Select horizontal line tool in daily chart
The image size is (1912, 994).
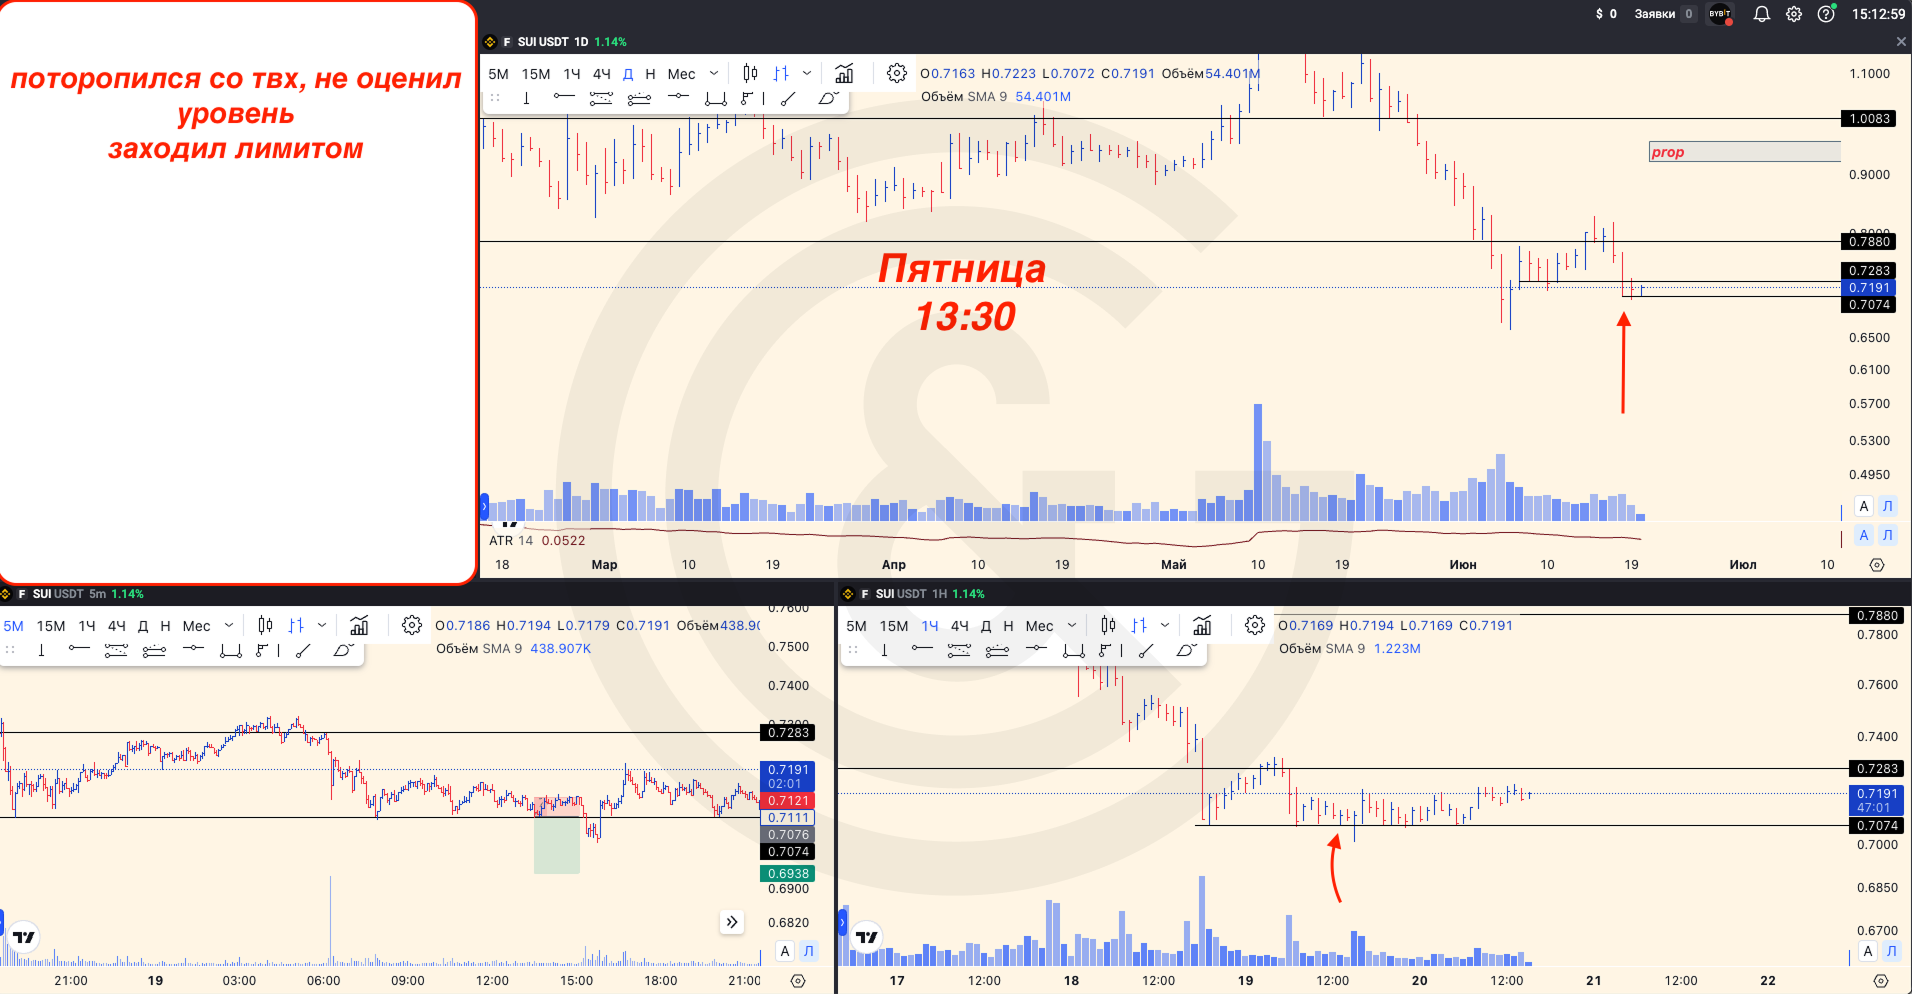pos(678,98)
